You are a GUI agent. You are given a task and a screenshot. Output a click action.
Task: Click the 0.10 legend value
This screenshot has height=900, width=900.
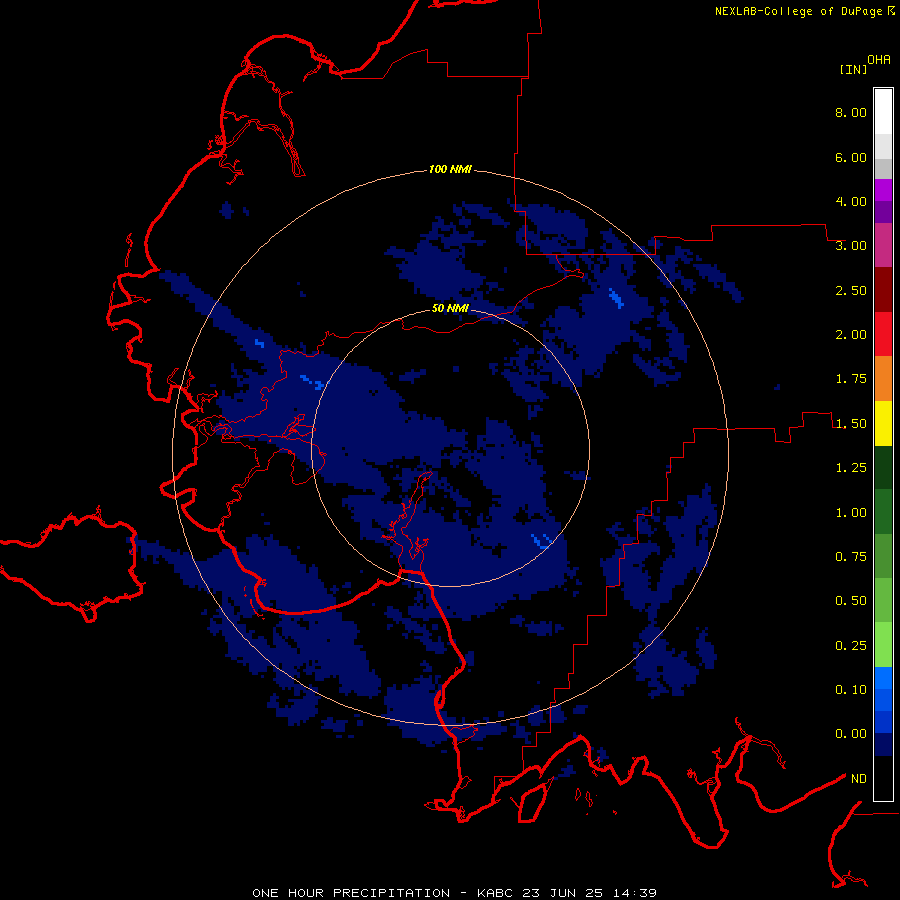[x=851, y=690]
